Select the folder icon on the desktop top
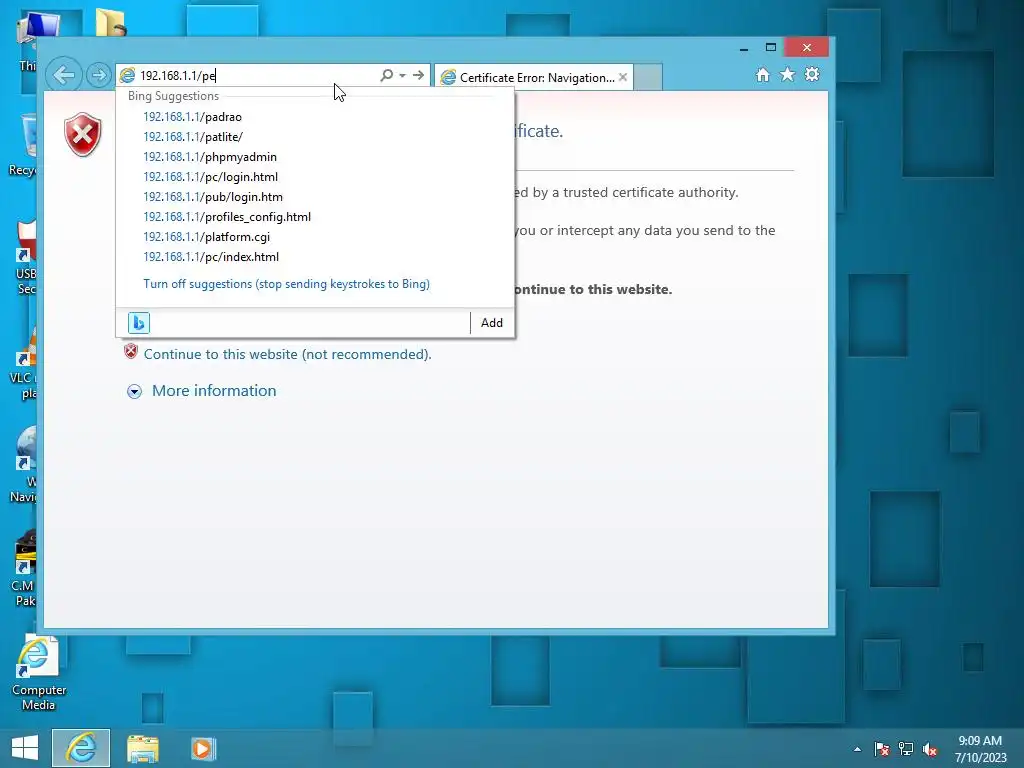Screen dimensions: 1024x768 point(111,22)
